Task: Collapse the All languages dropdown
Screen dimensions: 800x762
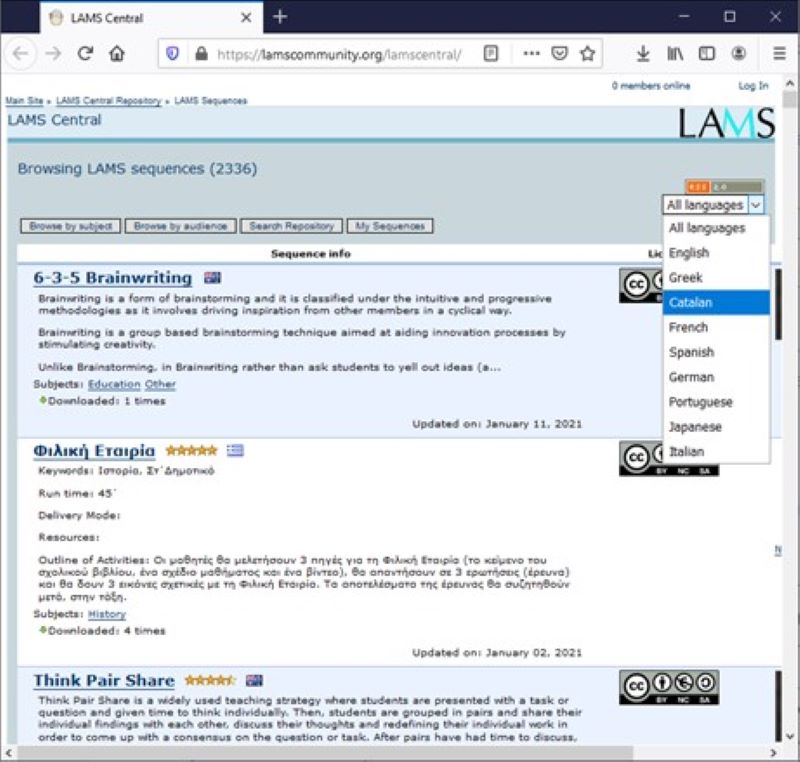Action: pyautogui.click(x=714, y=205)
